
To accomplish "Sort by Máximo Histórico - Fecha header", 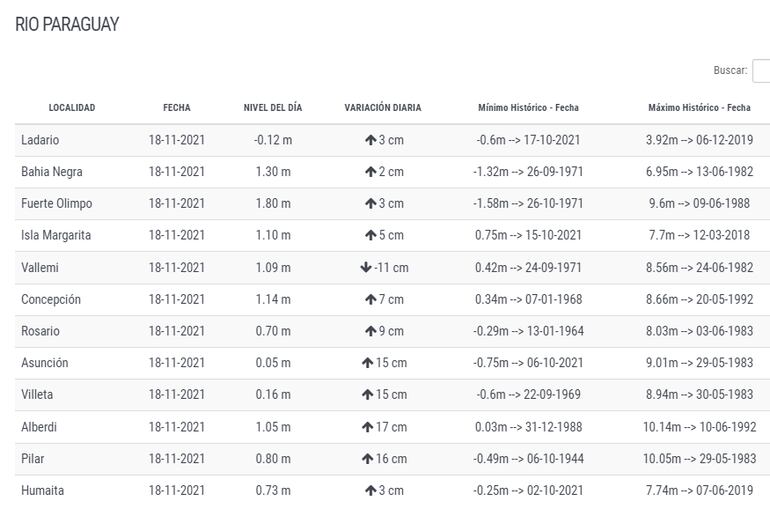I will [x=699, y=108].
